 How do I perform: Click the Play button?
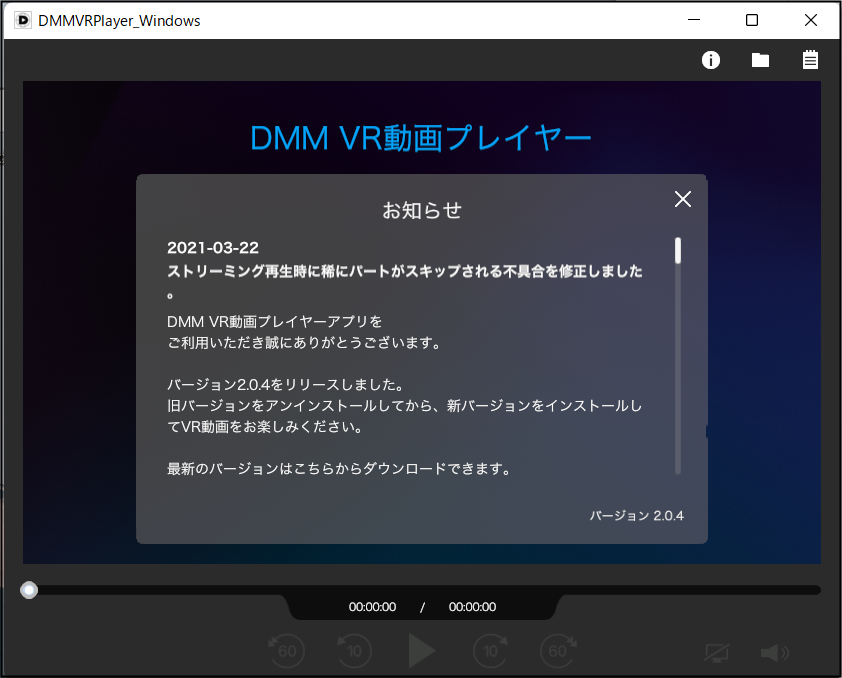pos(422,651)
